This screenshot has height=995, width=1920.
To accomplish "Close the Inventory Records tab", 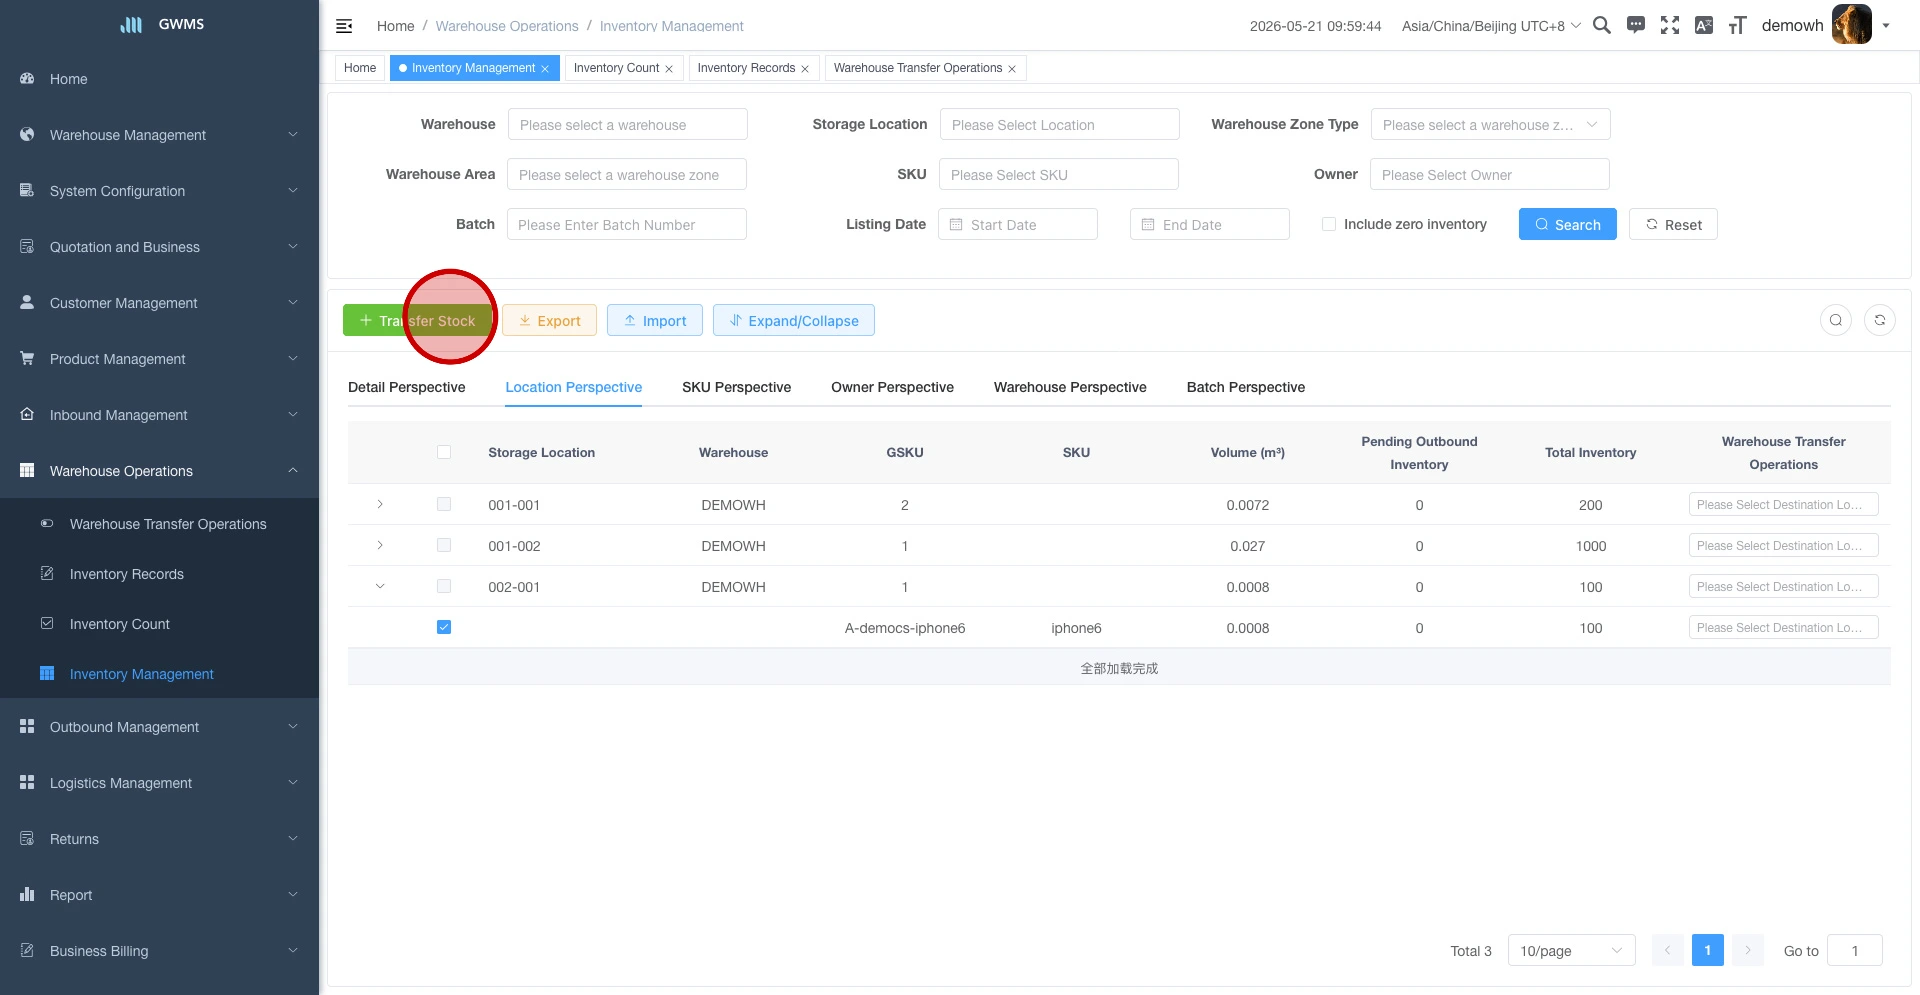I will pos(805,69).
